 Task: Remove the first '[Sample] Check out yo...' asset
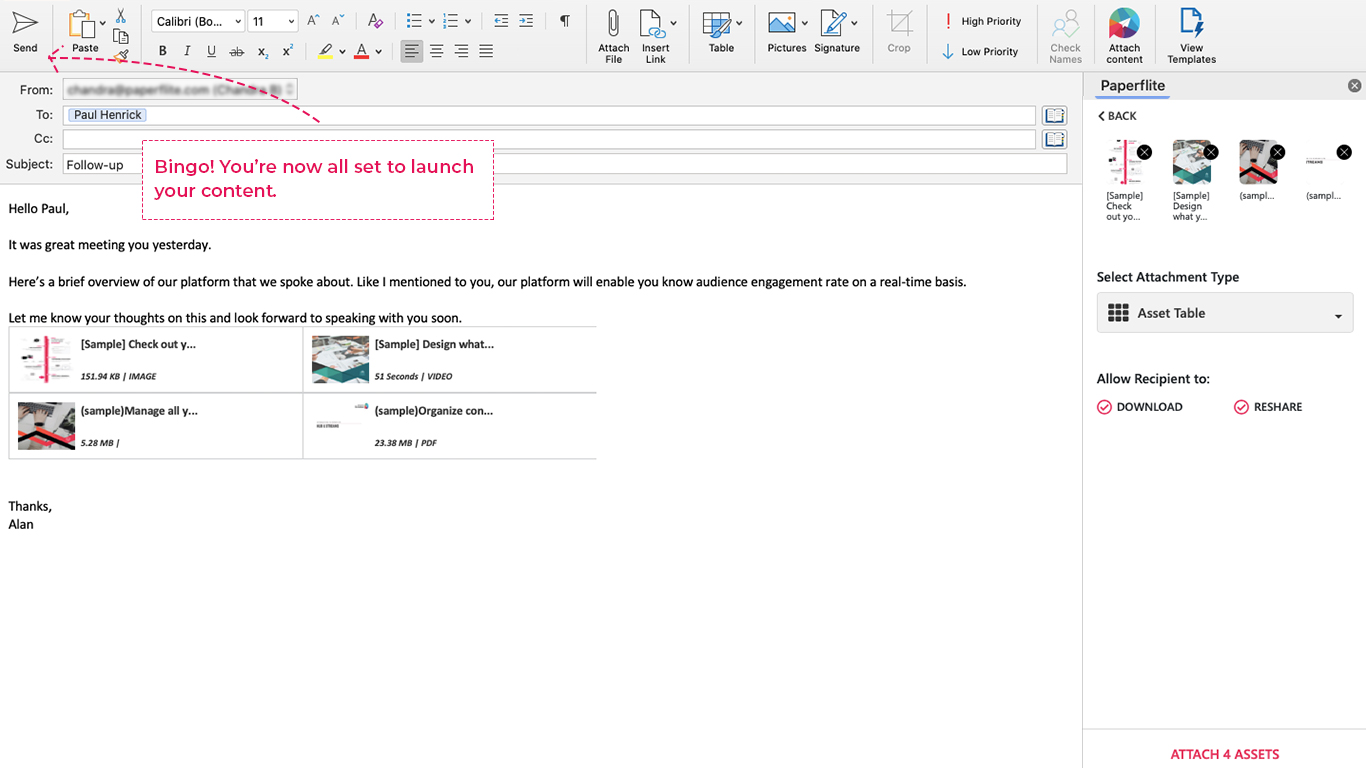tap(1144, 152)
